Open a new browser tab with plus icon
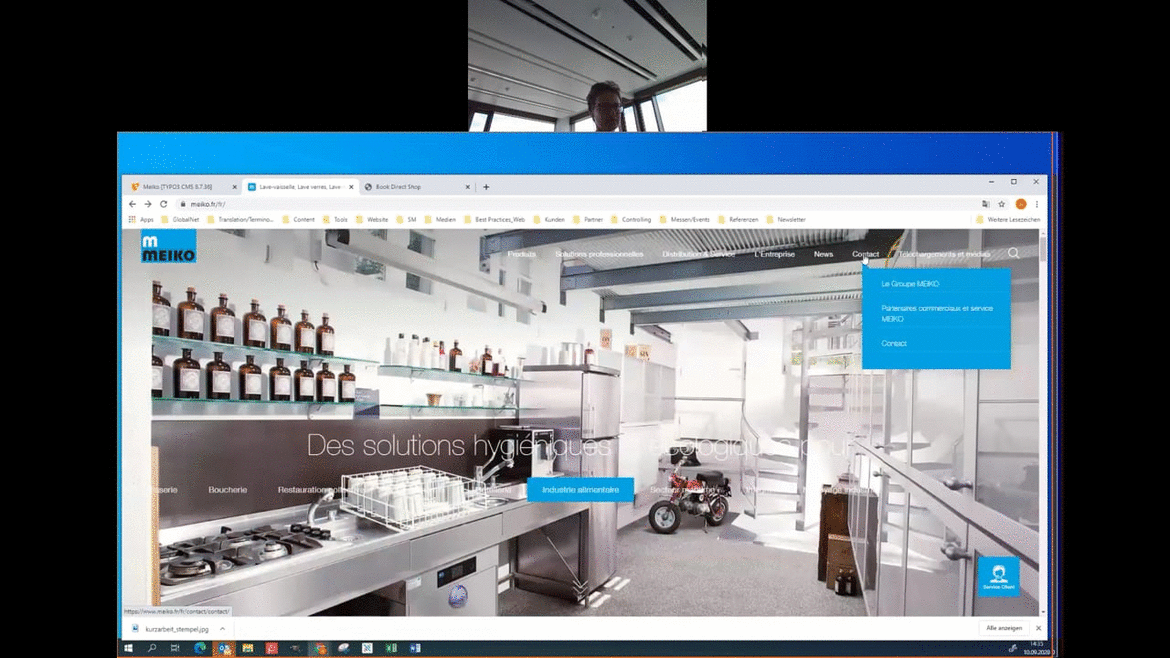Viewport: 1170px width, 658px height. point(486,187)
